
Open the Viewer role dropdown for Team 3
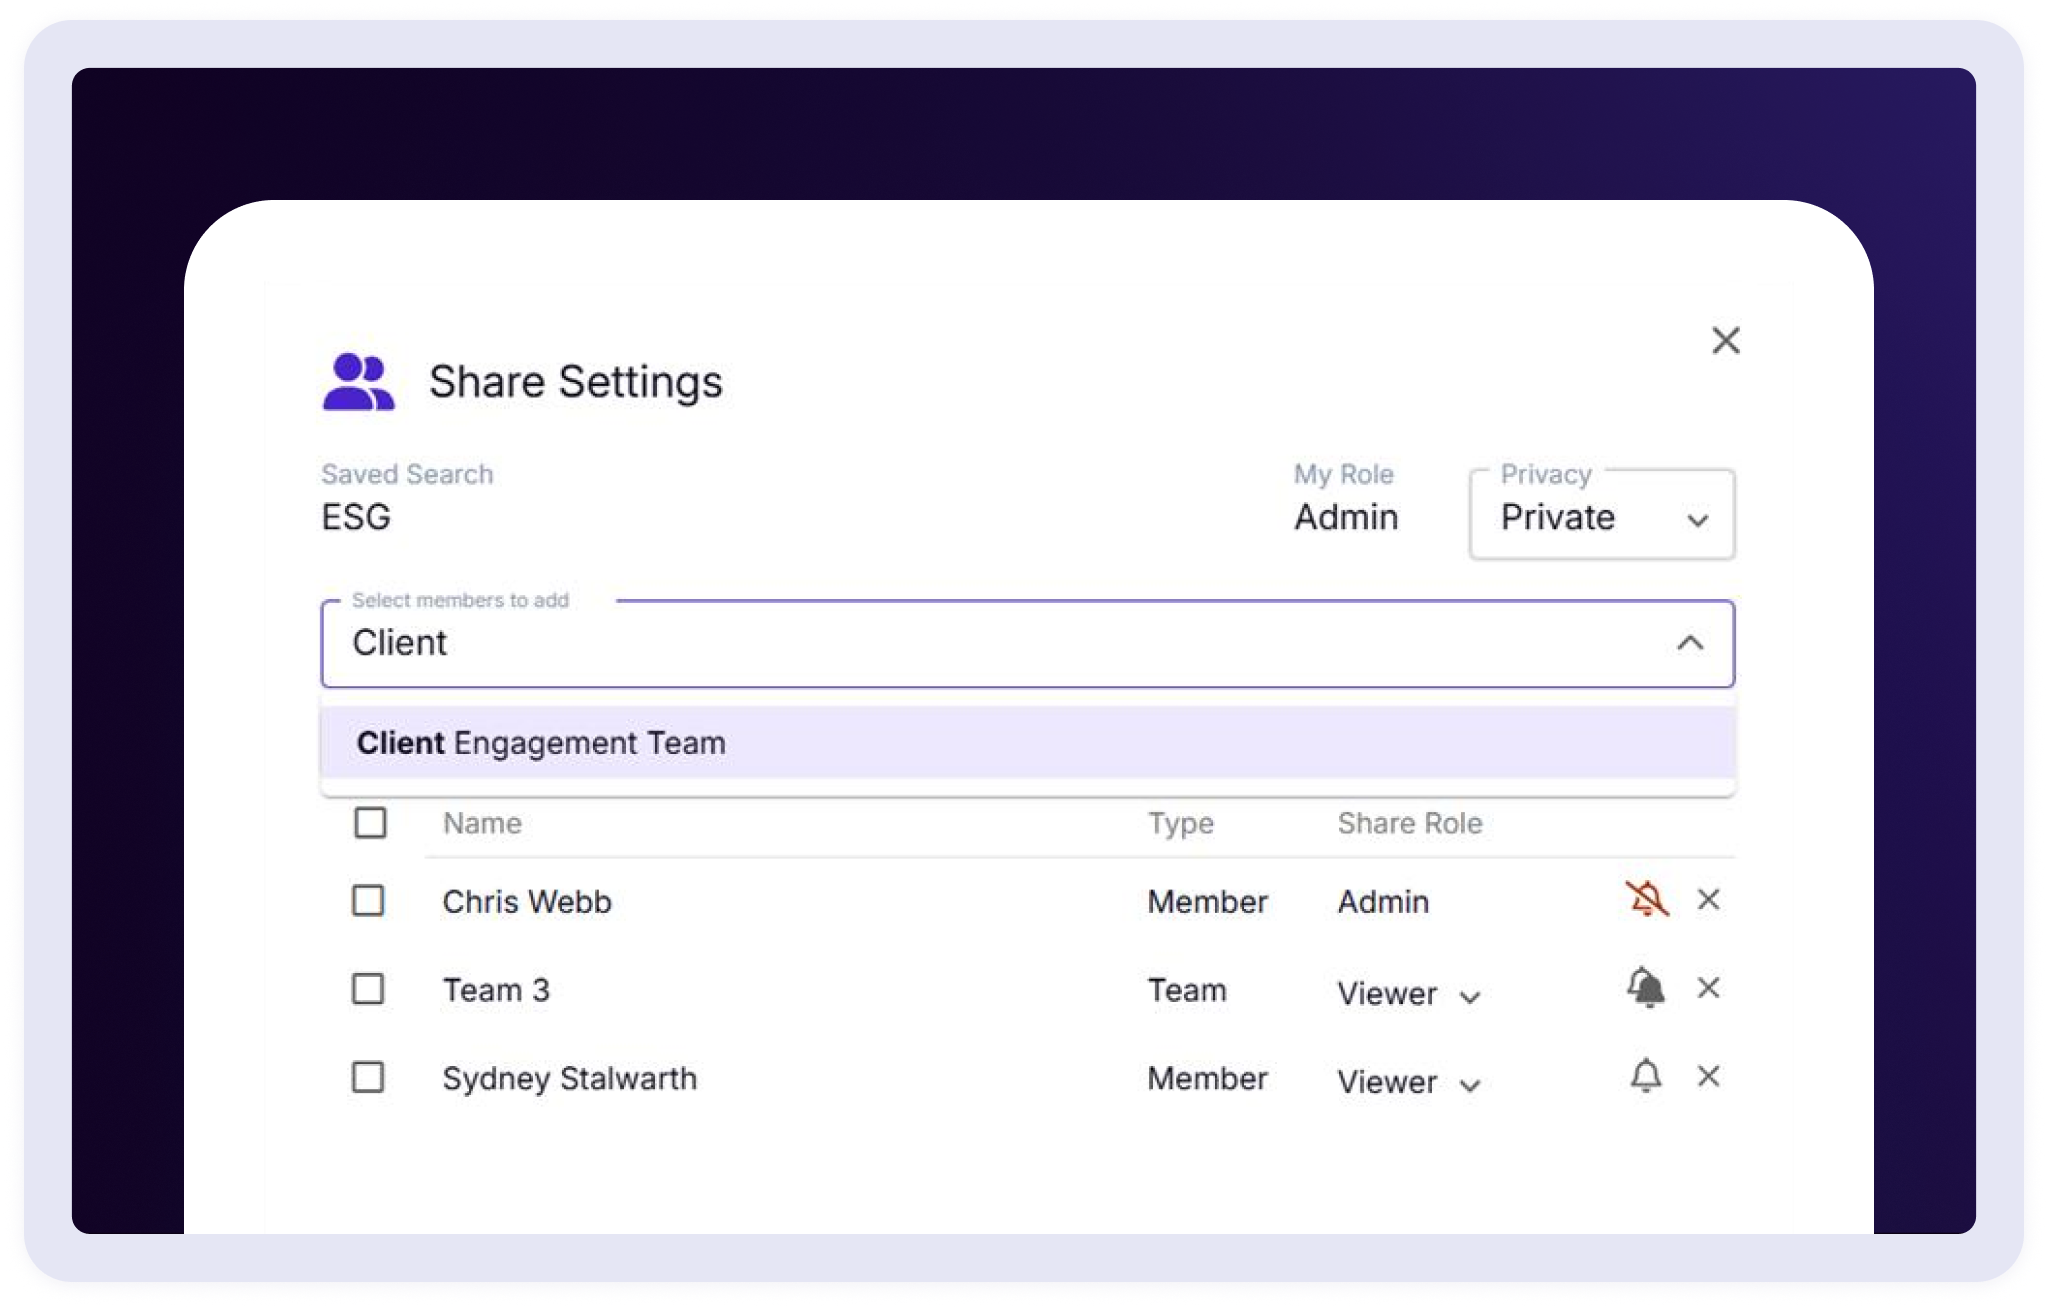tap(1409, 993)
